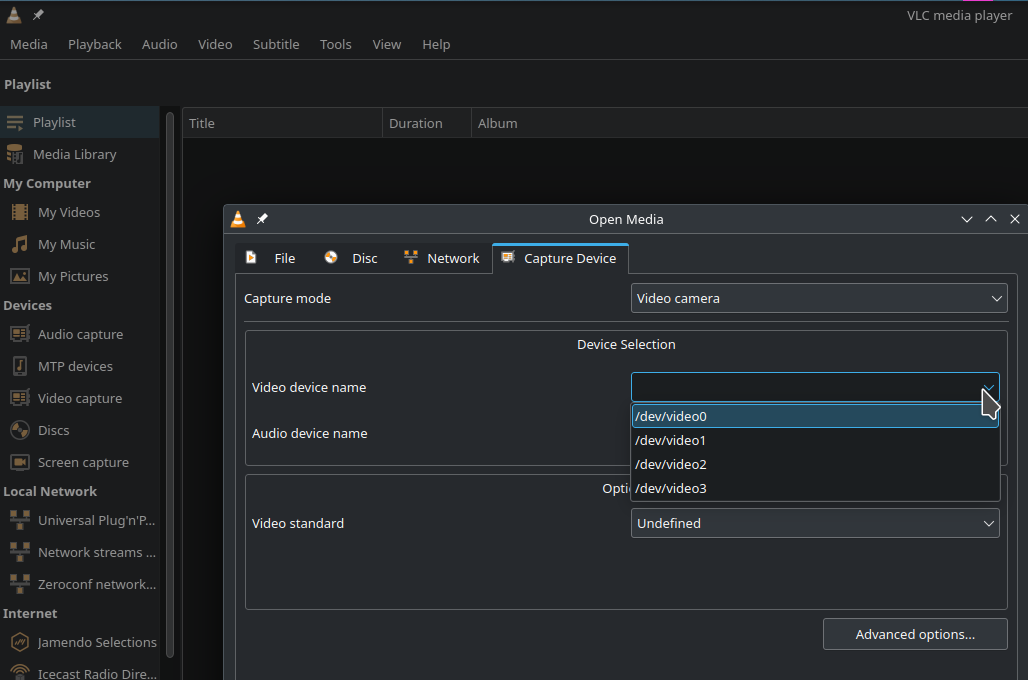Sort playlist by Duration column header
The width and height of the screenshot is (1028, 680).
[427, 123]
